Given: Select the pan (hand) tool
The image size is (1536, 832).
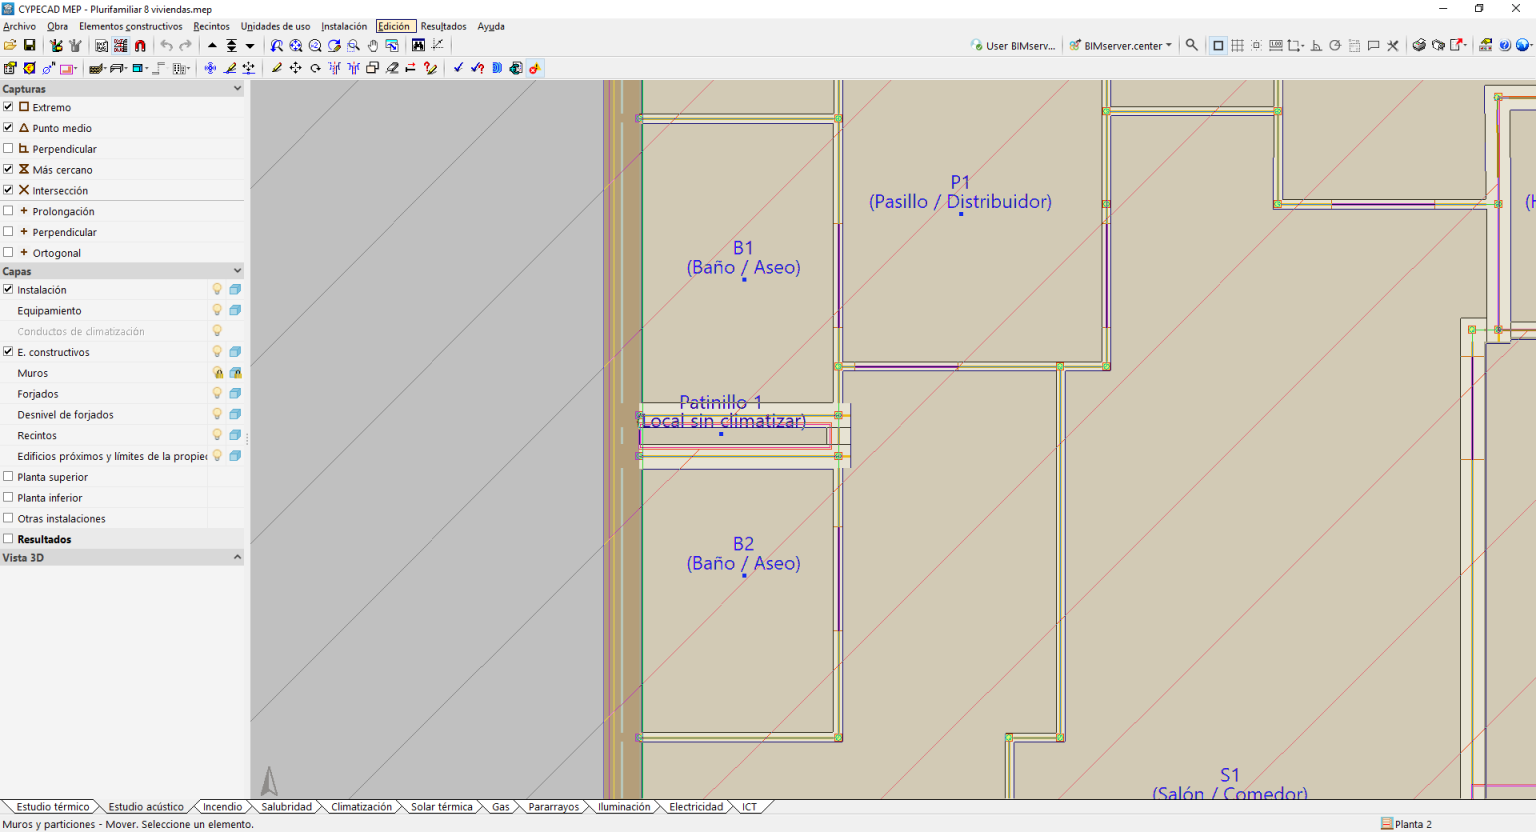Looking at the screenshot, I should point(373,45).
